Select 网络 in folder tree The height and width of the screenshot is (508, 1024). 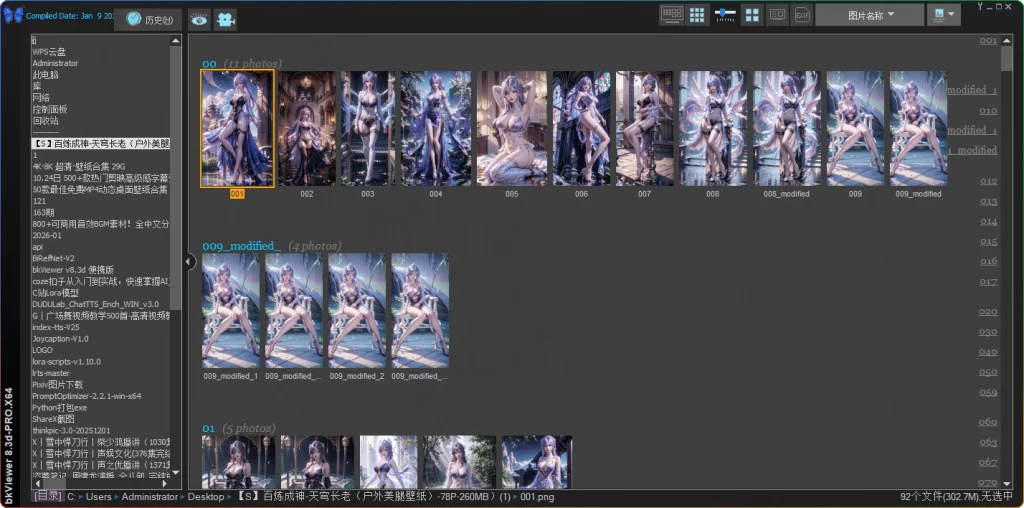click(x=41, y=97)
